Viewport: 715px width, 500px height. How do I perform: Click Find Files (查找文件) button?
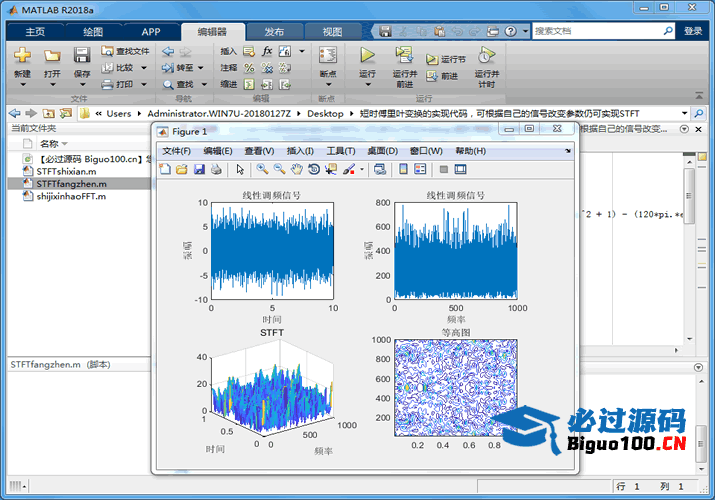pyautogui.click(x=125, y=51)
